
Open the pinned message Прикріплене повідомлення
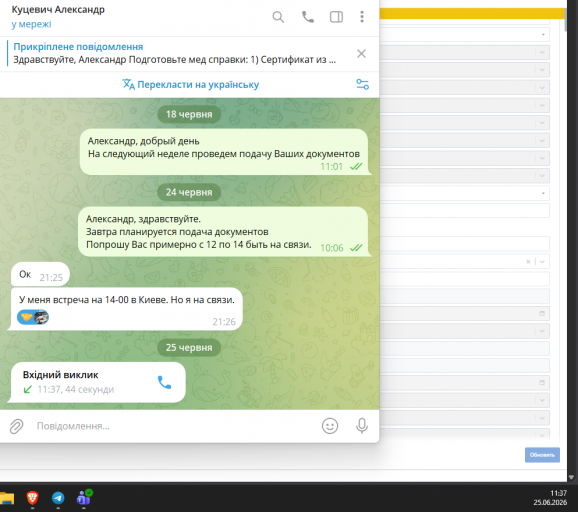[174, 53]
